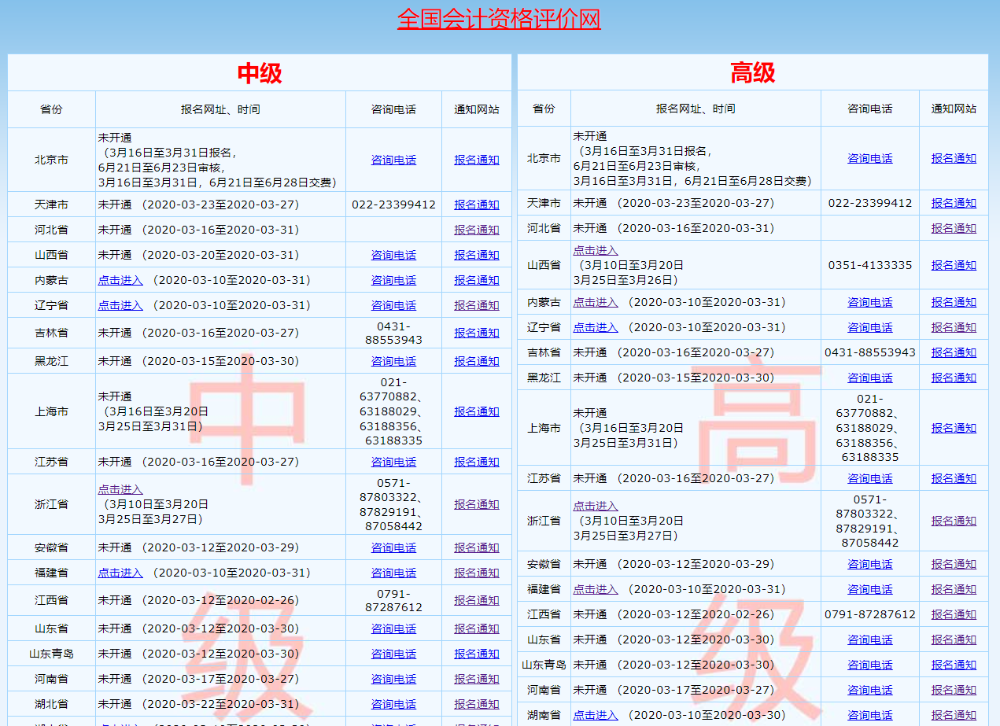Click 点击进入 for 浙江省 in 高级 table
The image size is (1000, 726).
[595, 506]
